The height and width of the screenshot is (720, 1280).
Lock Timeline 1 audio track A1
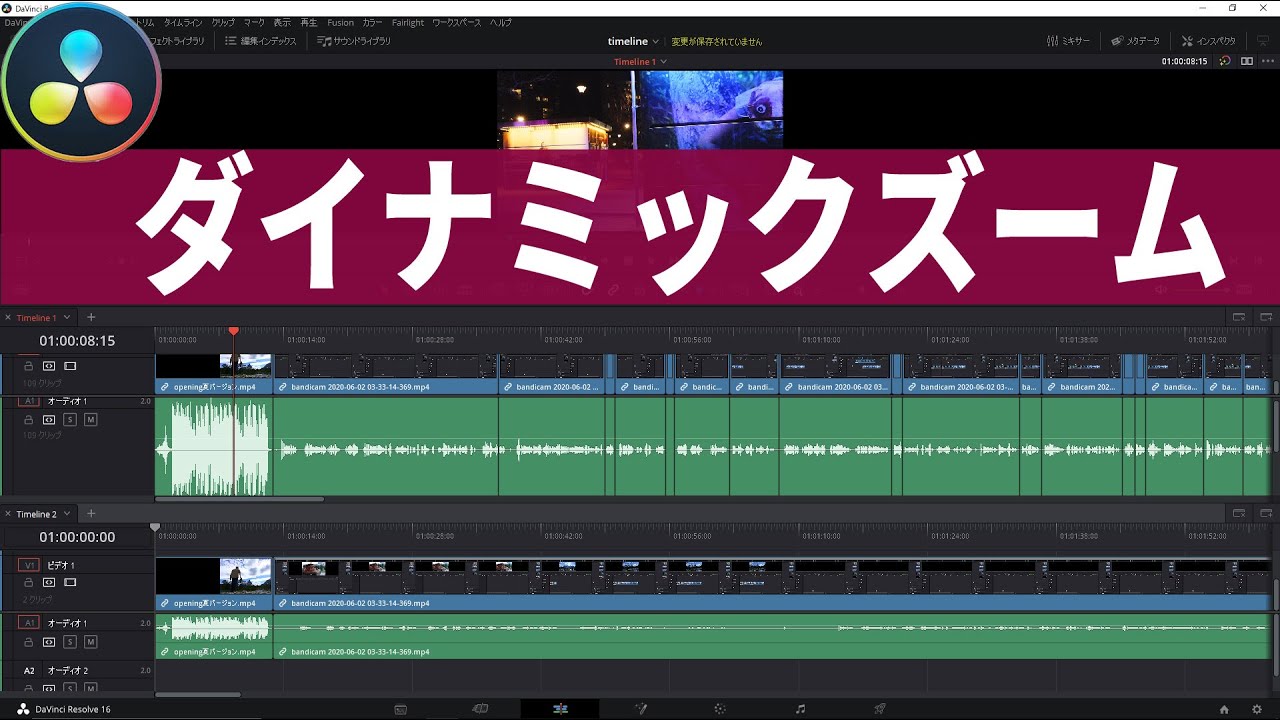pos(29,420)
